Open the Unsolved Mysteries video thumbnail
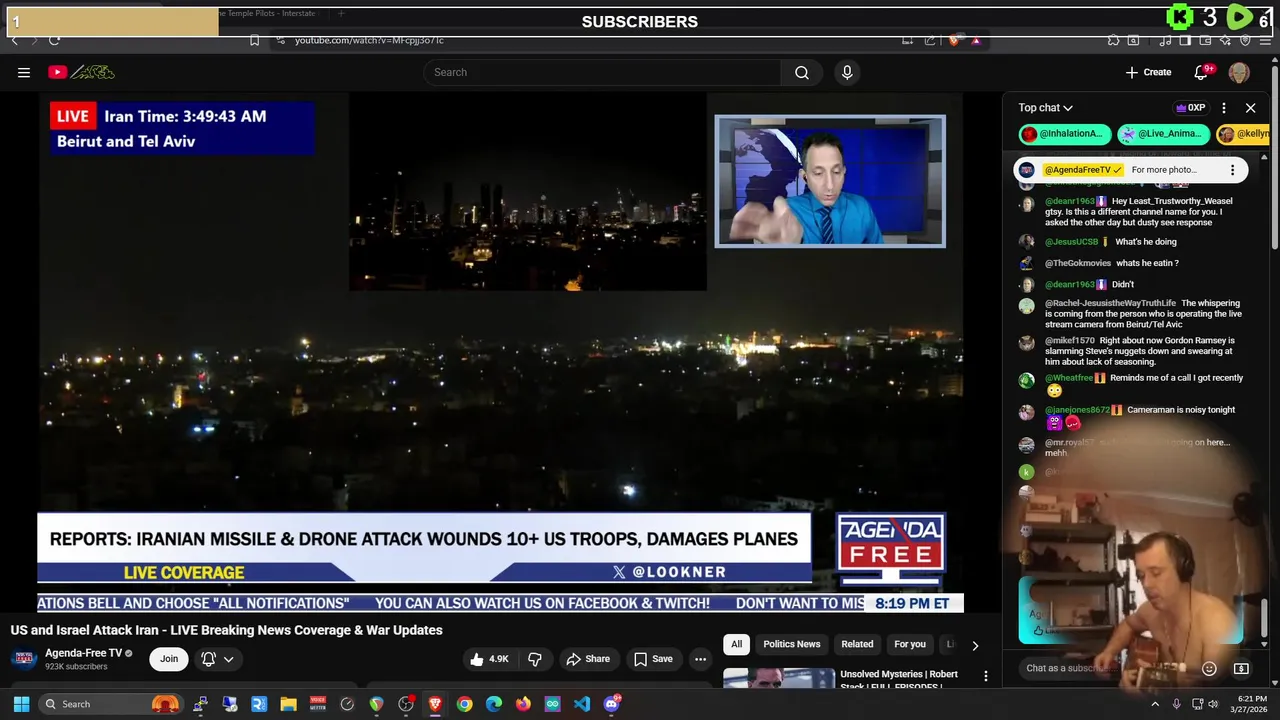Viewport: 1280px width, 720px height. 779,677
